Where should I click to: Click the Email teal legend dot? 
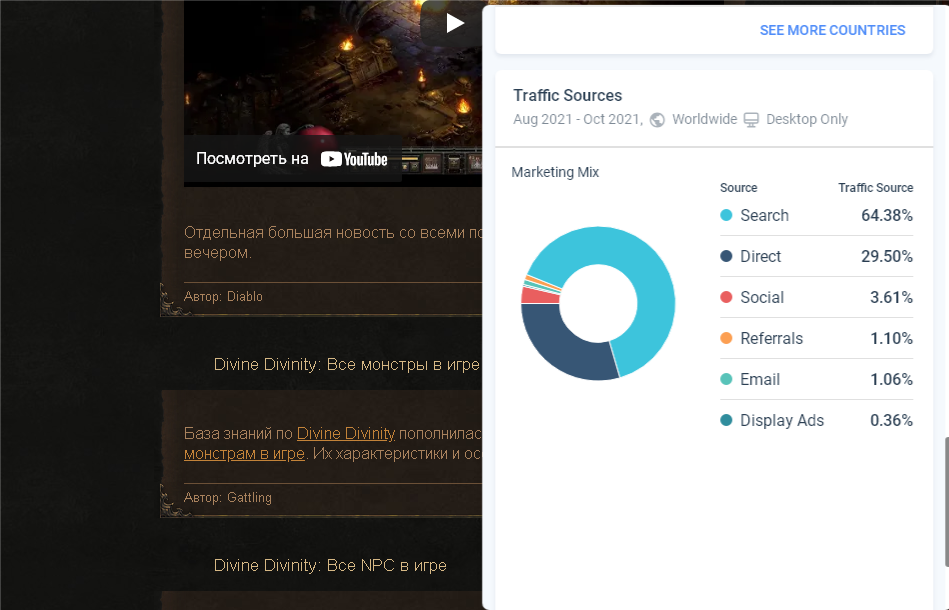point(726,379)
